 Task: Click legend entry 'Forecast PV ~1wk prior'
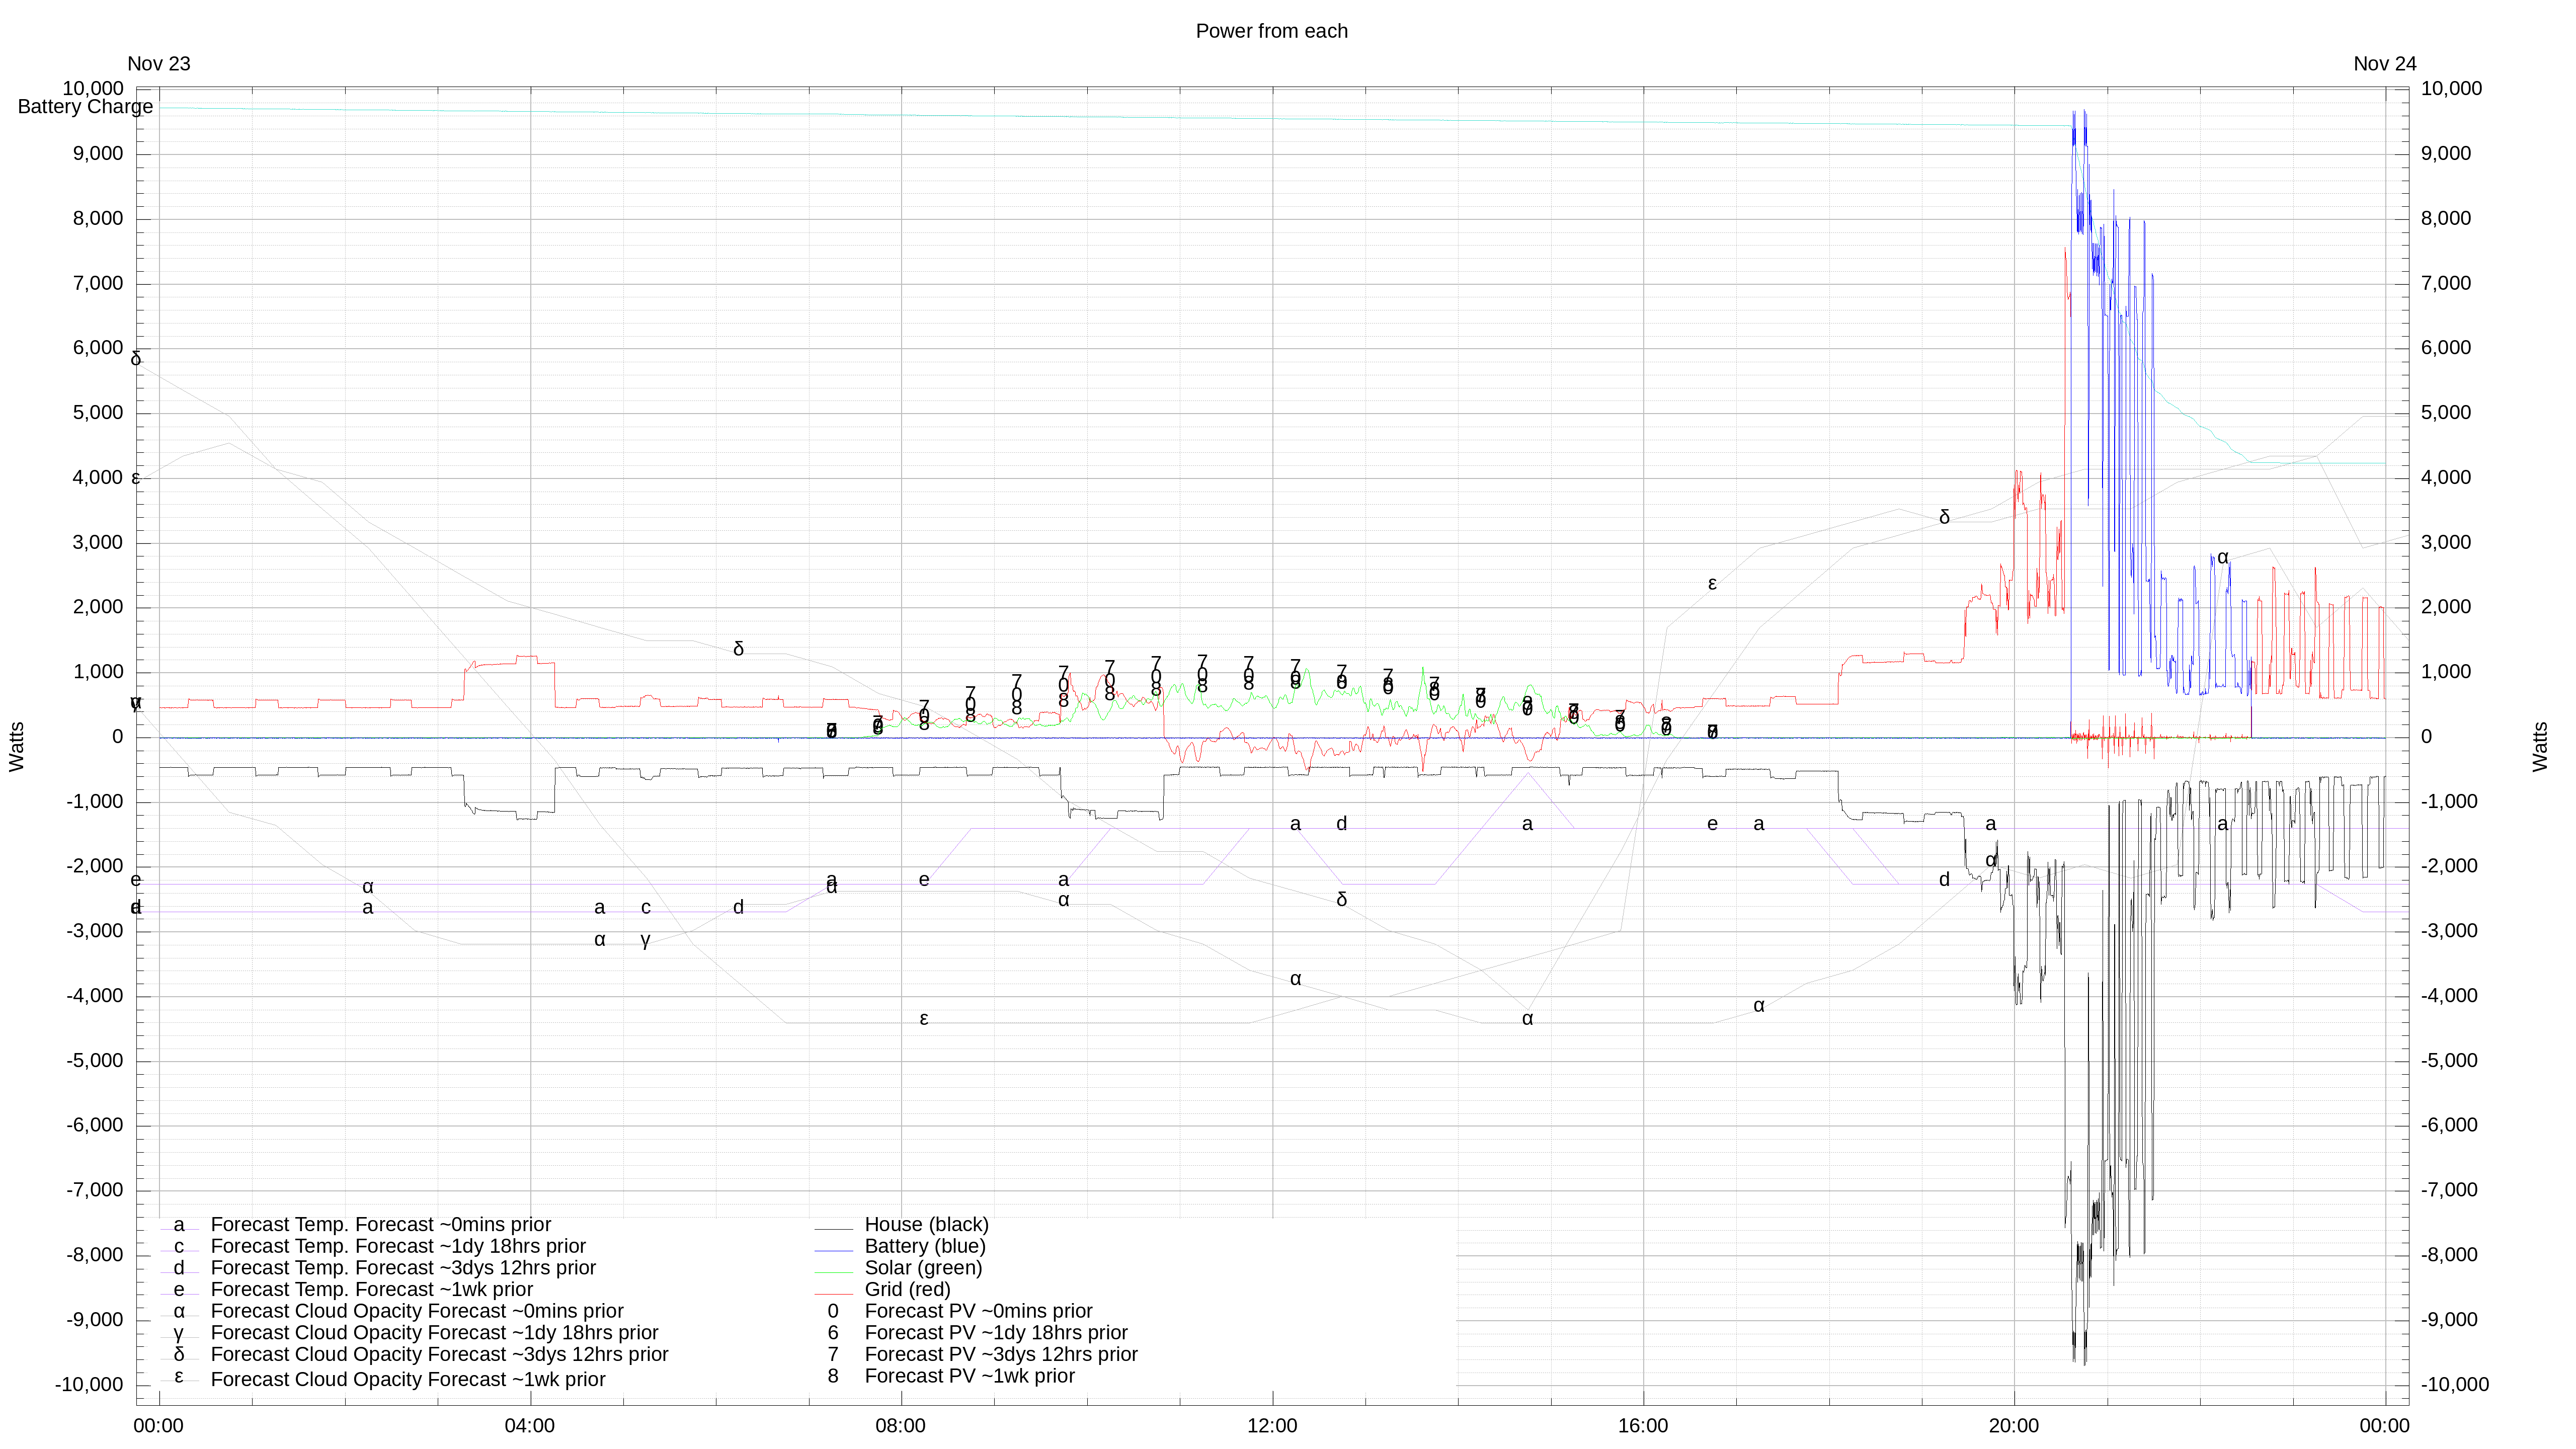[x=969, y=1376]
